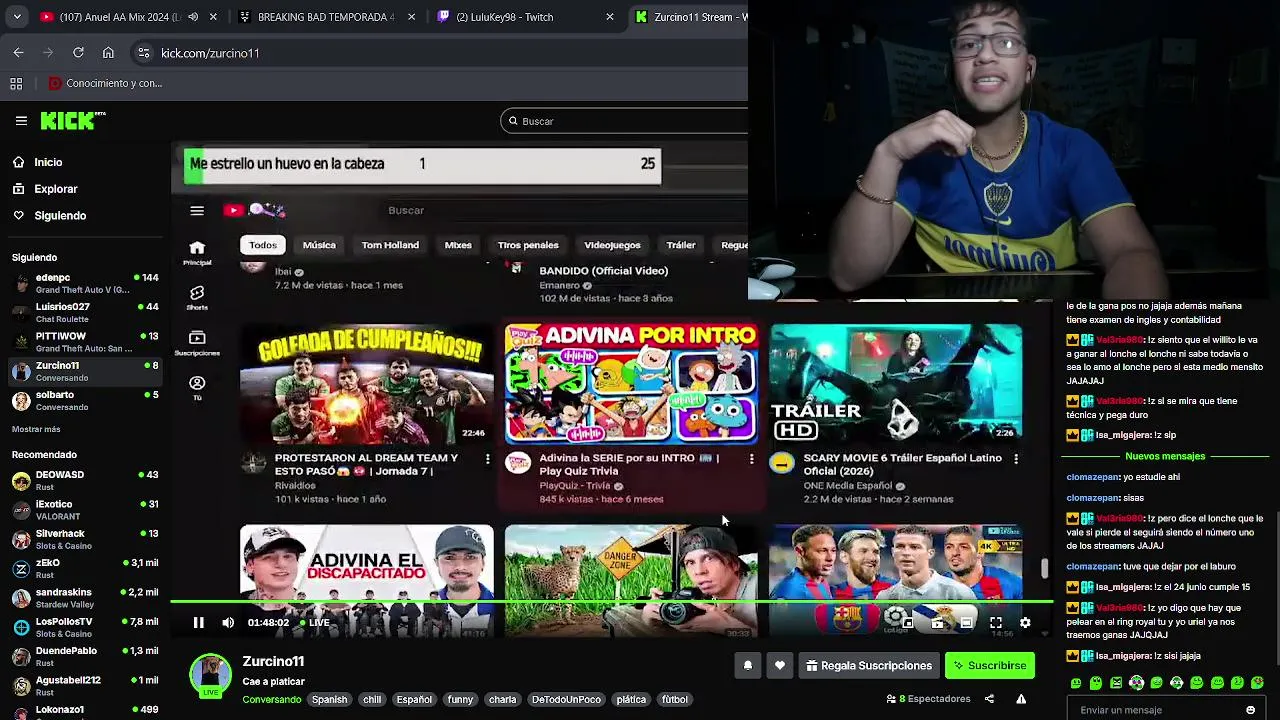Image resolution: width=1280 pixels, height=720 pixels.
Task: Open YouTube Shorts in the mini sidebar
Action: (197, 297)
